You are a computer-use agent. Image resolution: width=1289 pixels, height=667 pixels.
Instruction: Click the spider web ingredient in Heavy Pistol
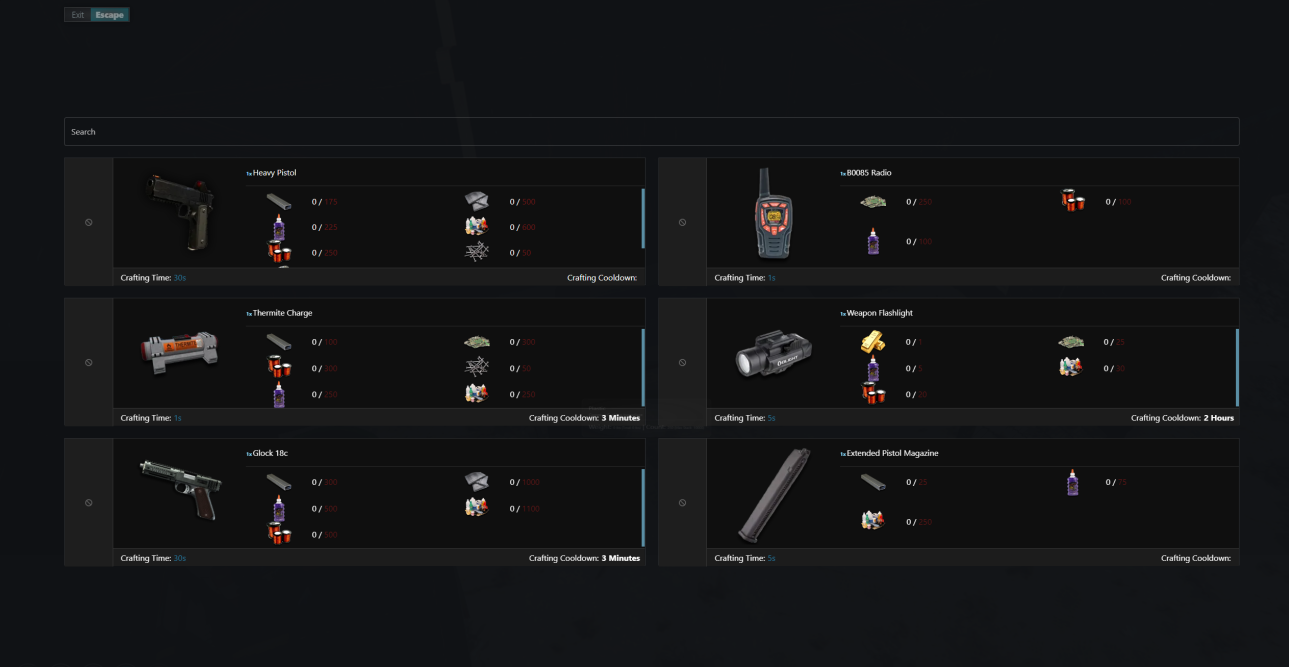[477, 252]
